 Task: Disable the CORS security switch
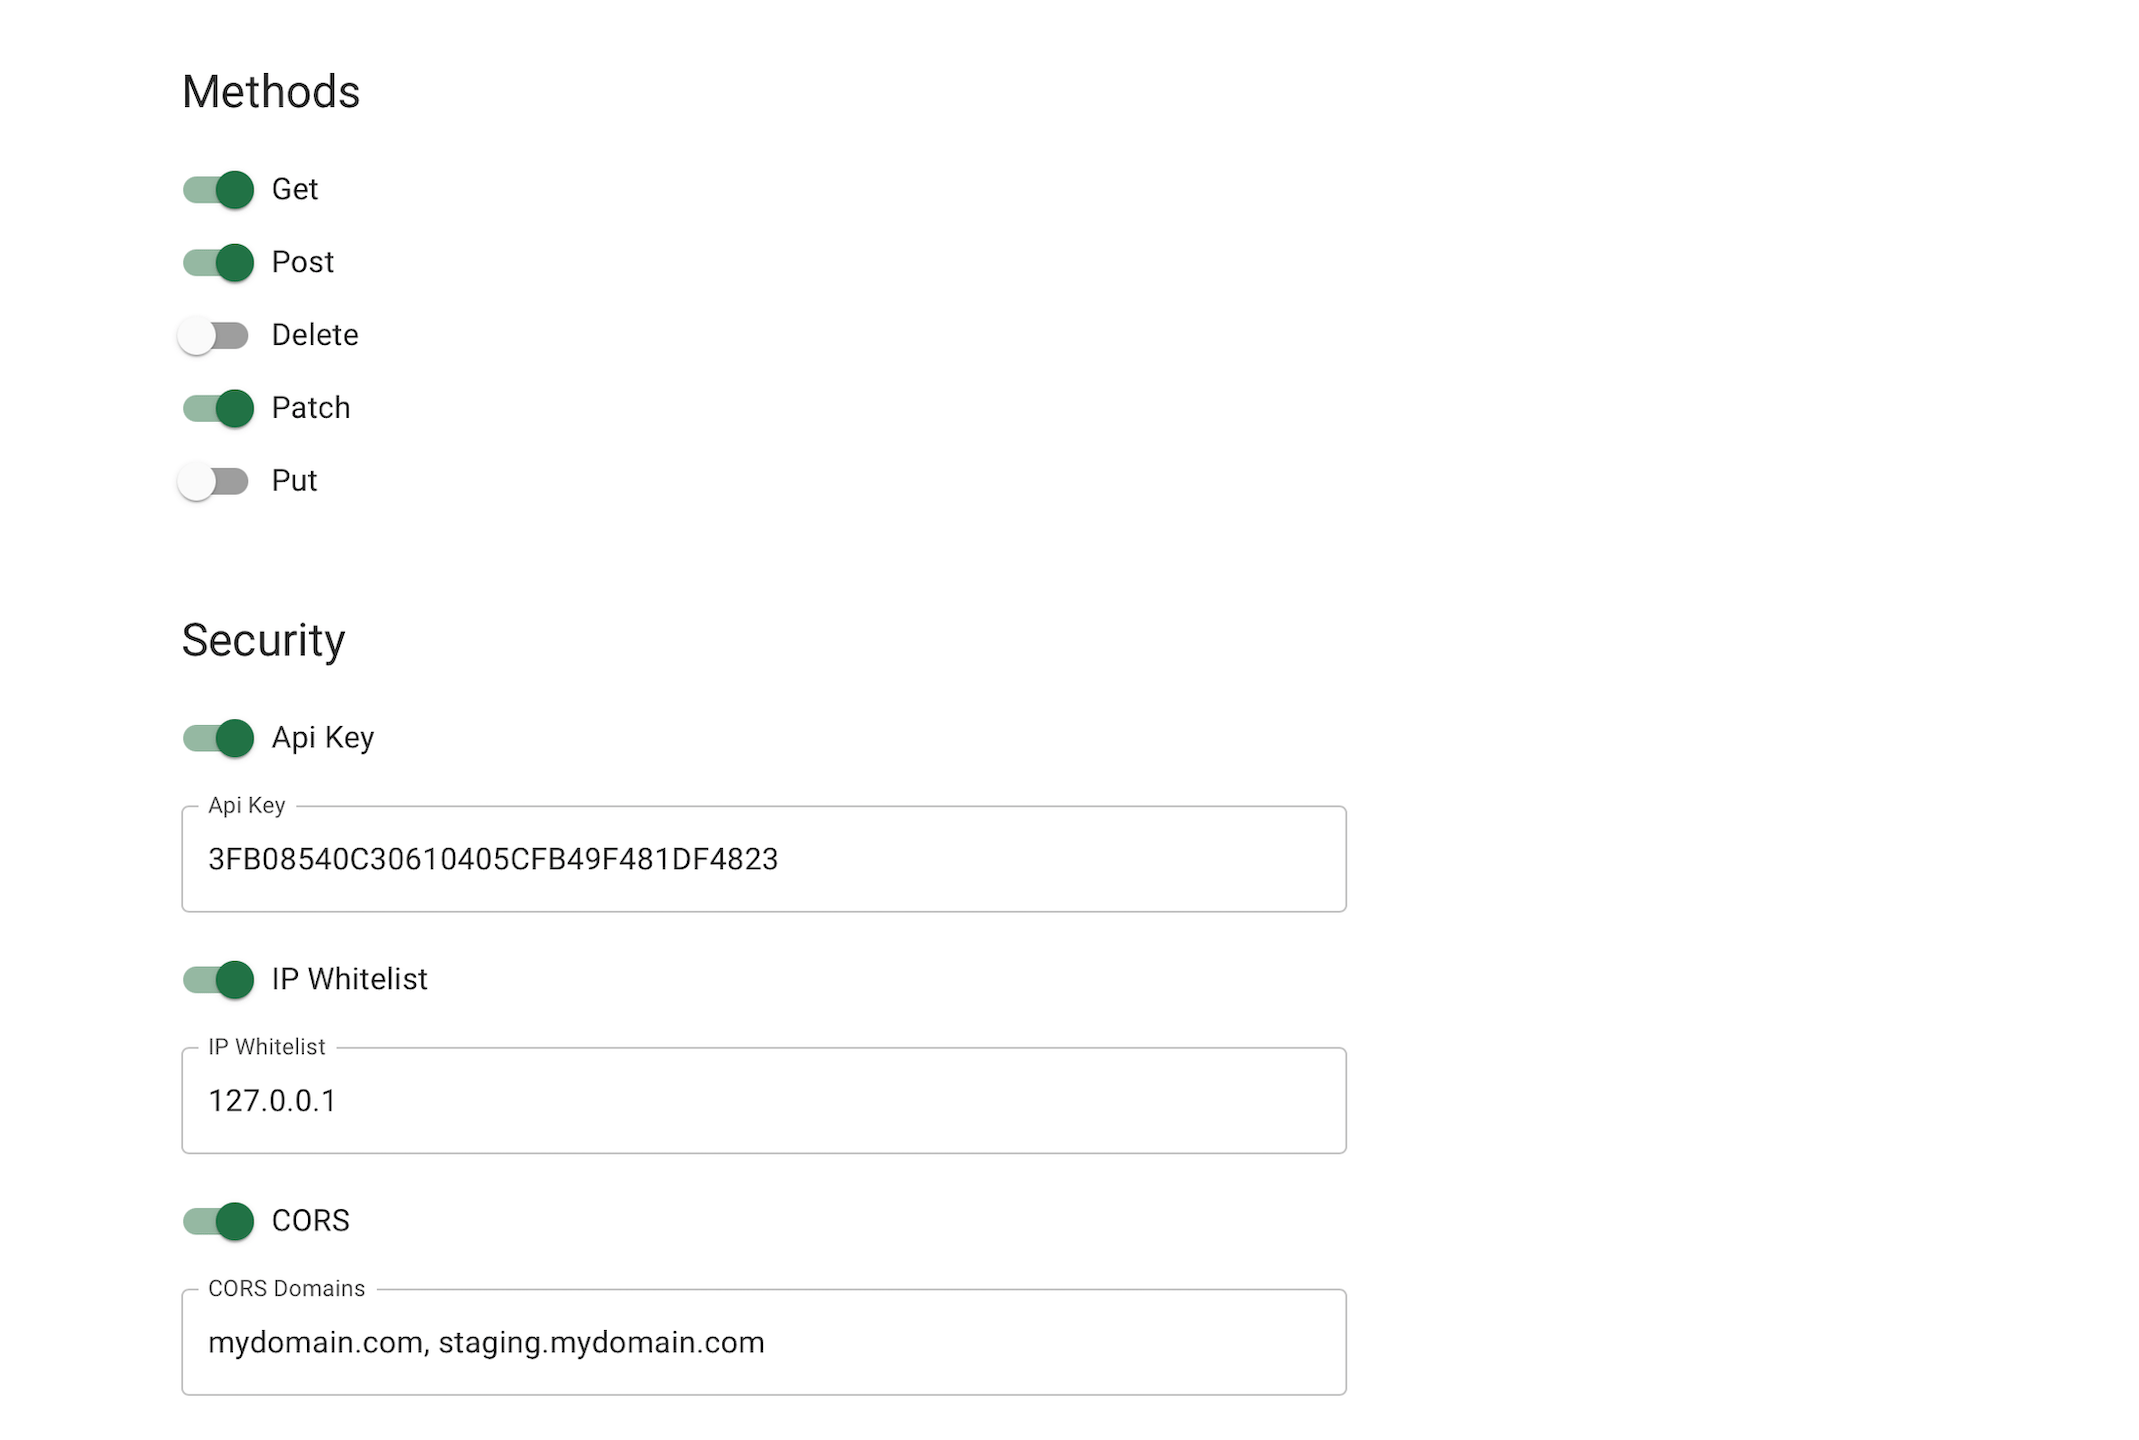click(x=218, y=1221)
